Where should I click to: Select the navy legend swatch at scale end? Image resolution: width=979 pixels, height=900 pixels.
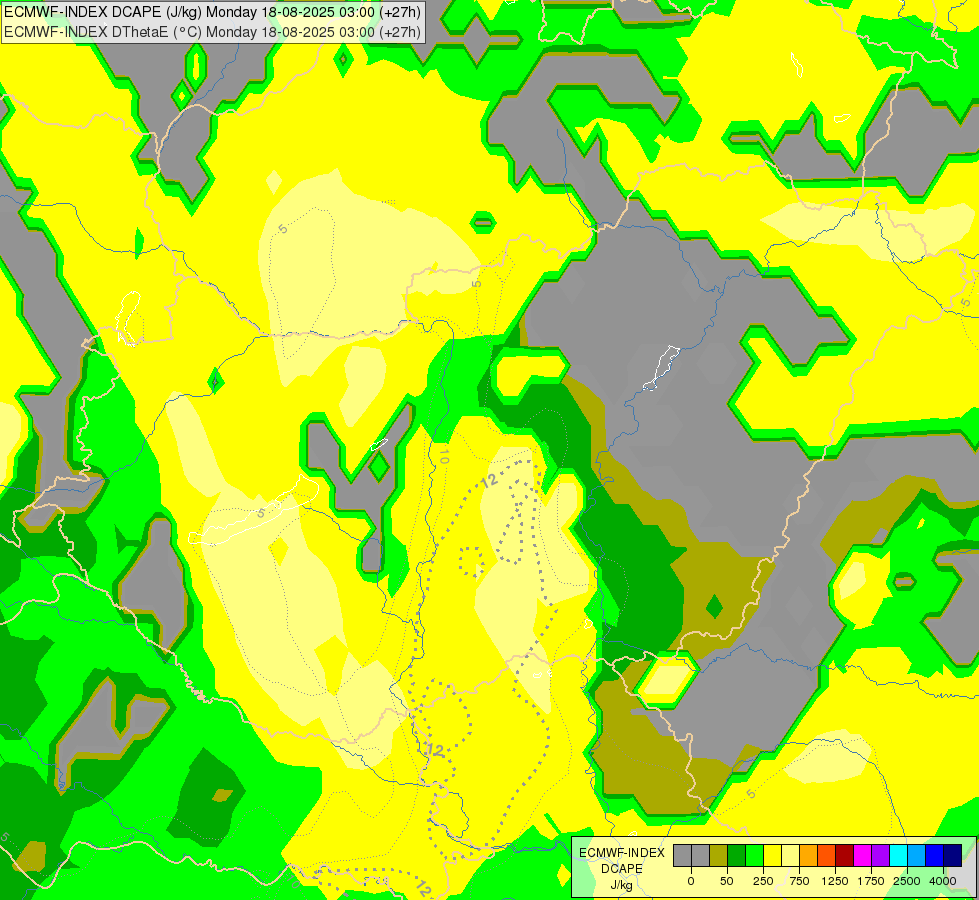pos(952,855)
